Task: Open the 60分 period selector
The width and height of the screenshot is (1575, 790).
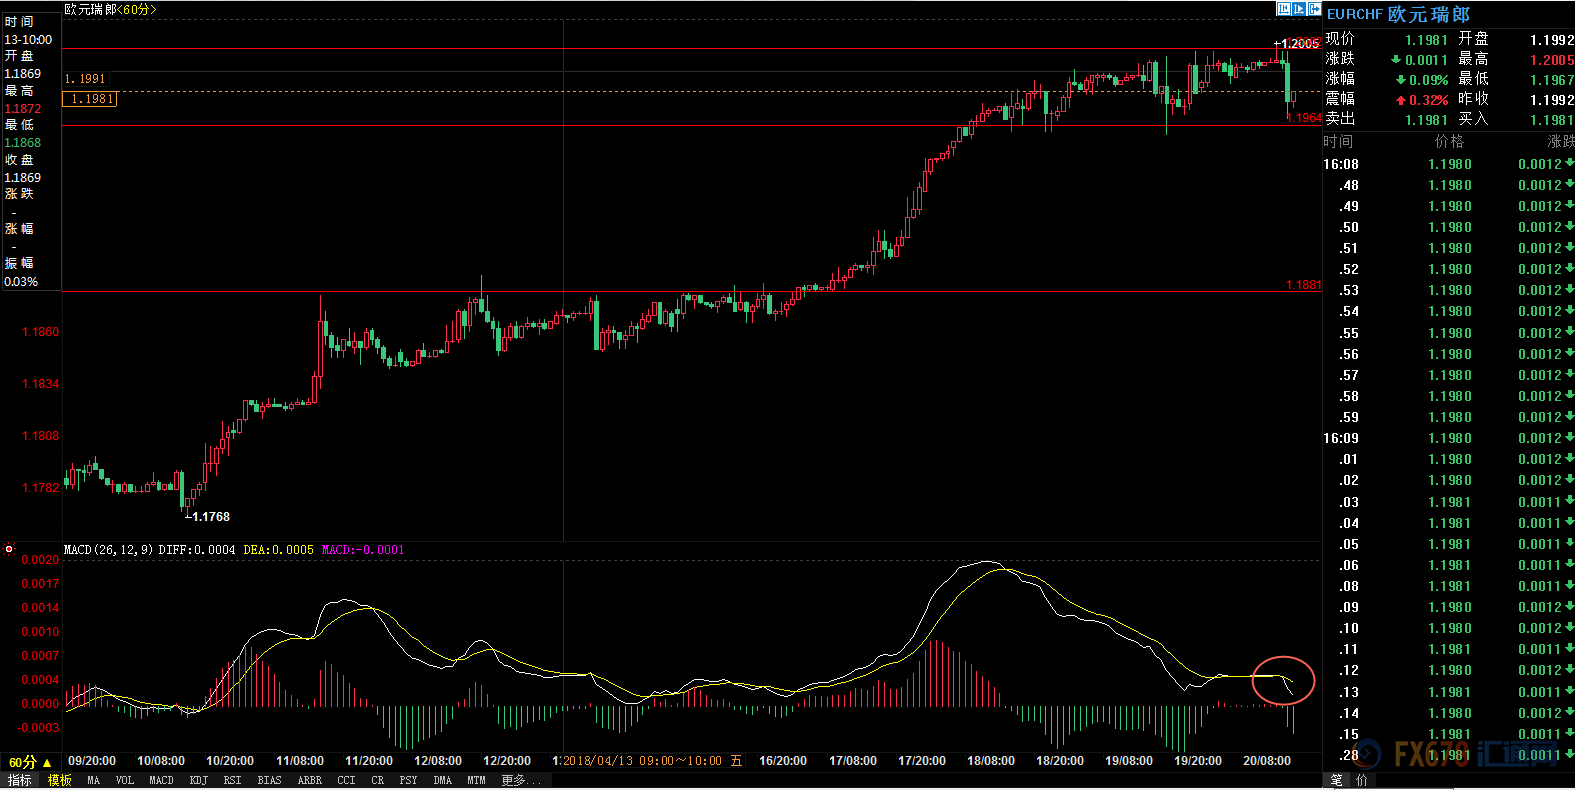Action: [30, 762]
